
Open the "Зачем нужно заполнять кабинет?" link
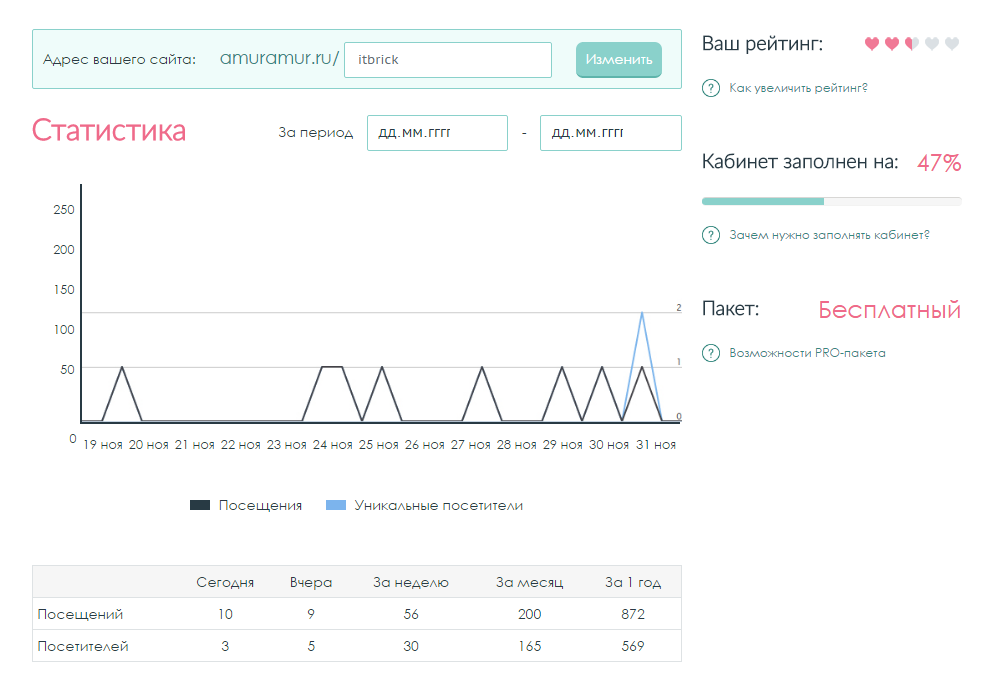click(x=829, y=235)
